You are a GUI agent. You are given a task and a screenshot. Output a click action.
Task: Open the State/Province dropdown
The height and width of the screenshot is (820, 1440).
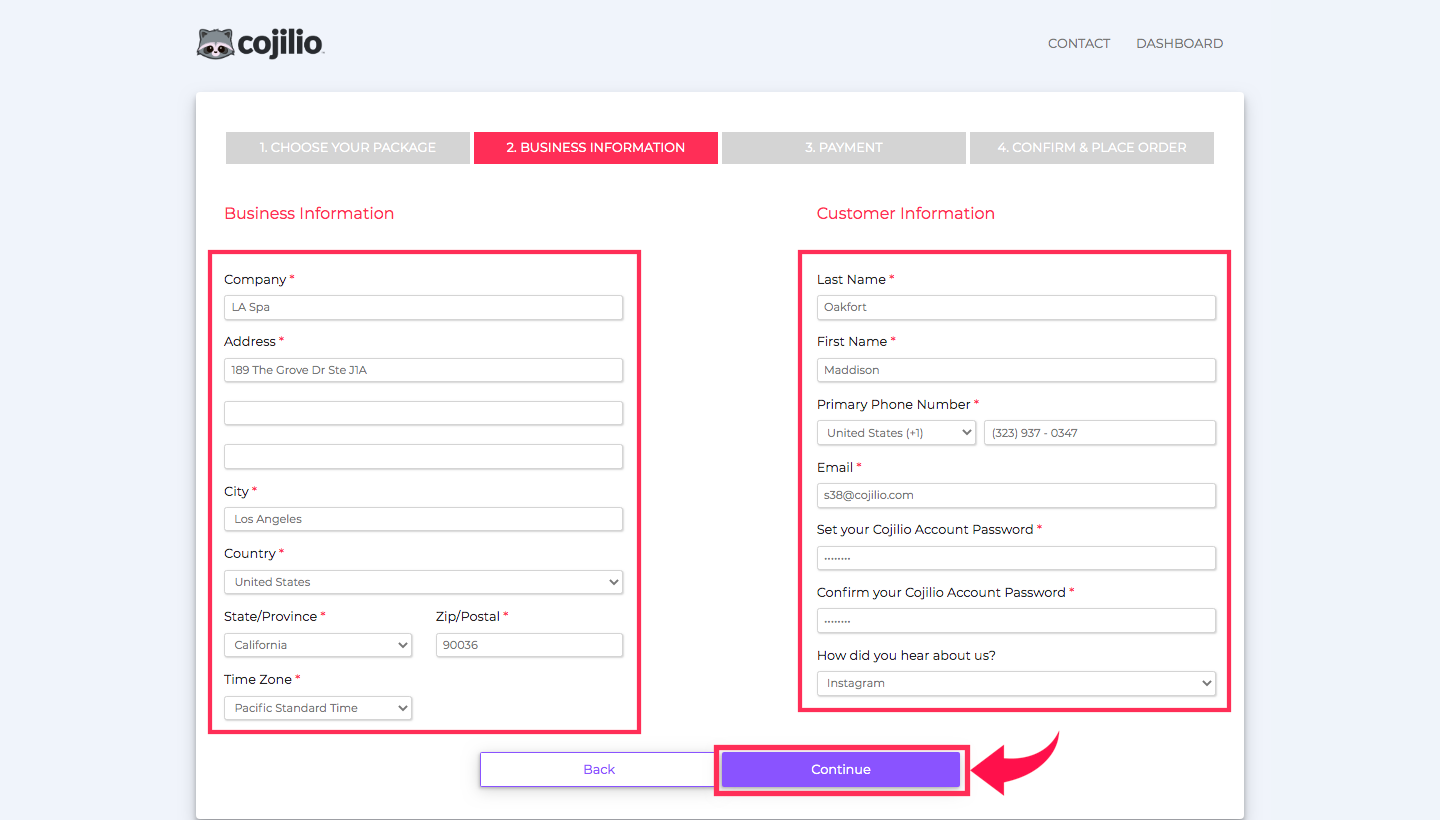pyautogui.click(x=318, y=645)
